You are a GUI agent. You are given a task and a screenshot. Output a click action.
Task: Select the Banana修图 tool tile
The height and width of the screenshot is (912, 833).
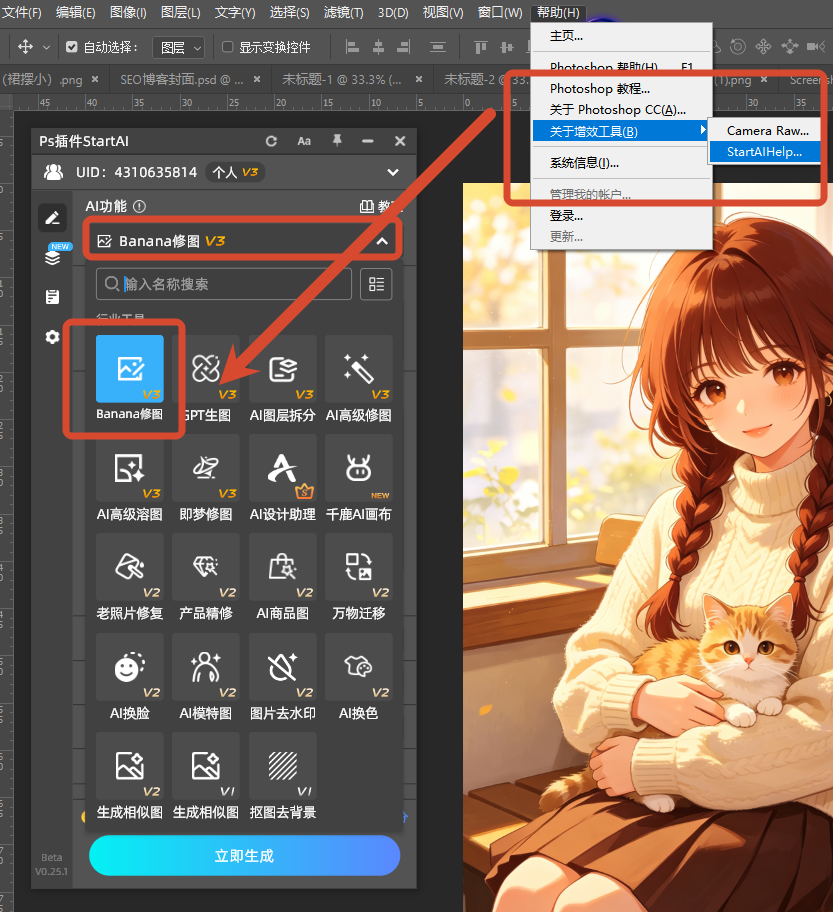point(130,369)
